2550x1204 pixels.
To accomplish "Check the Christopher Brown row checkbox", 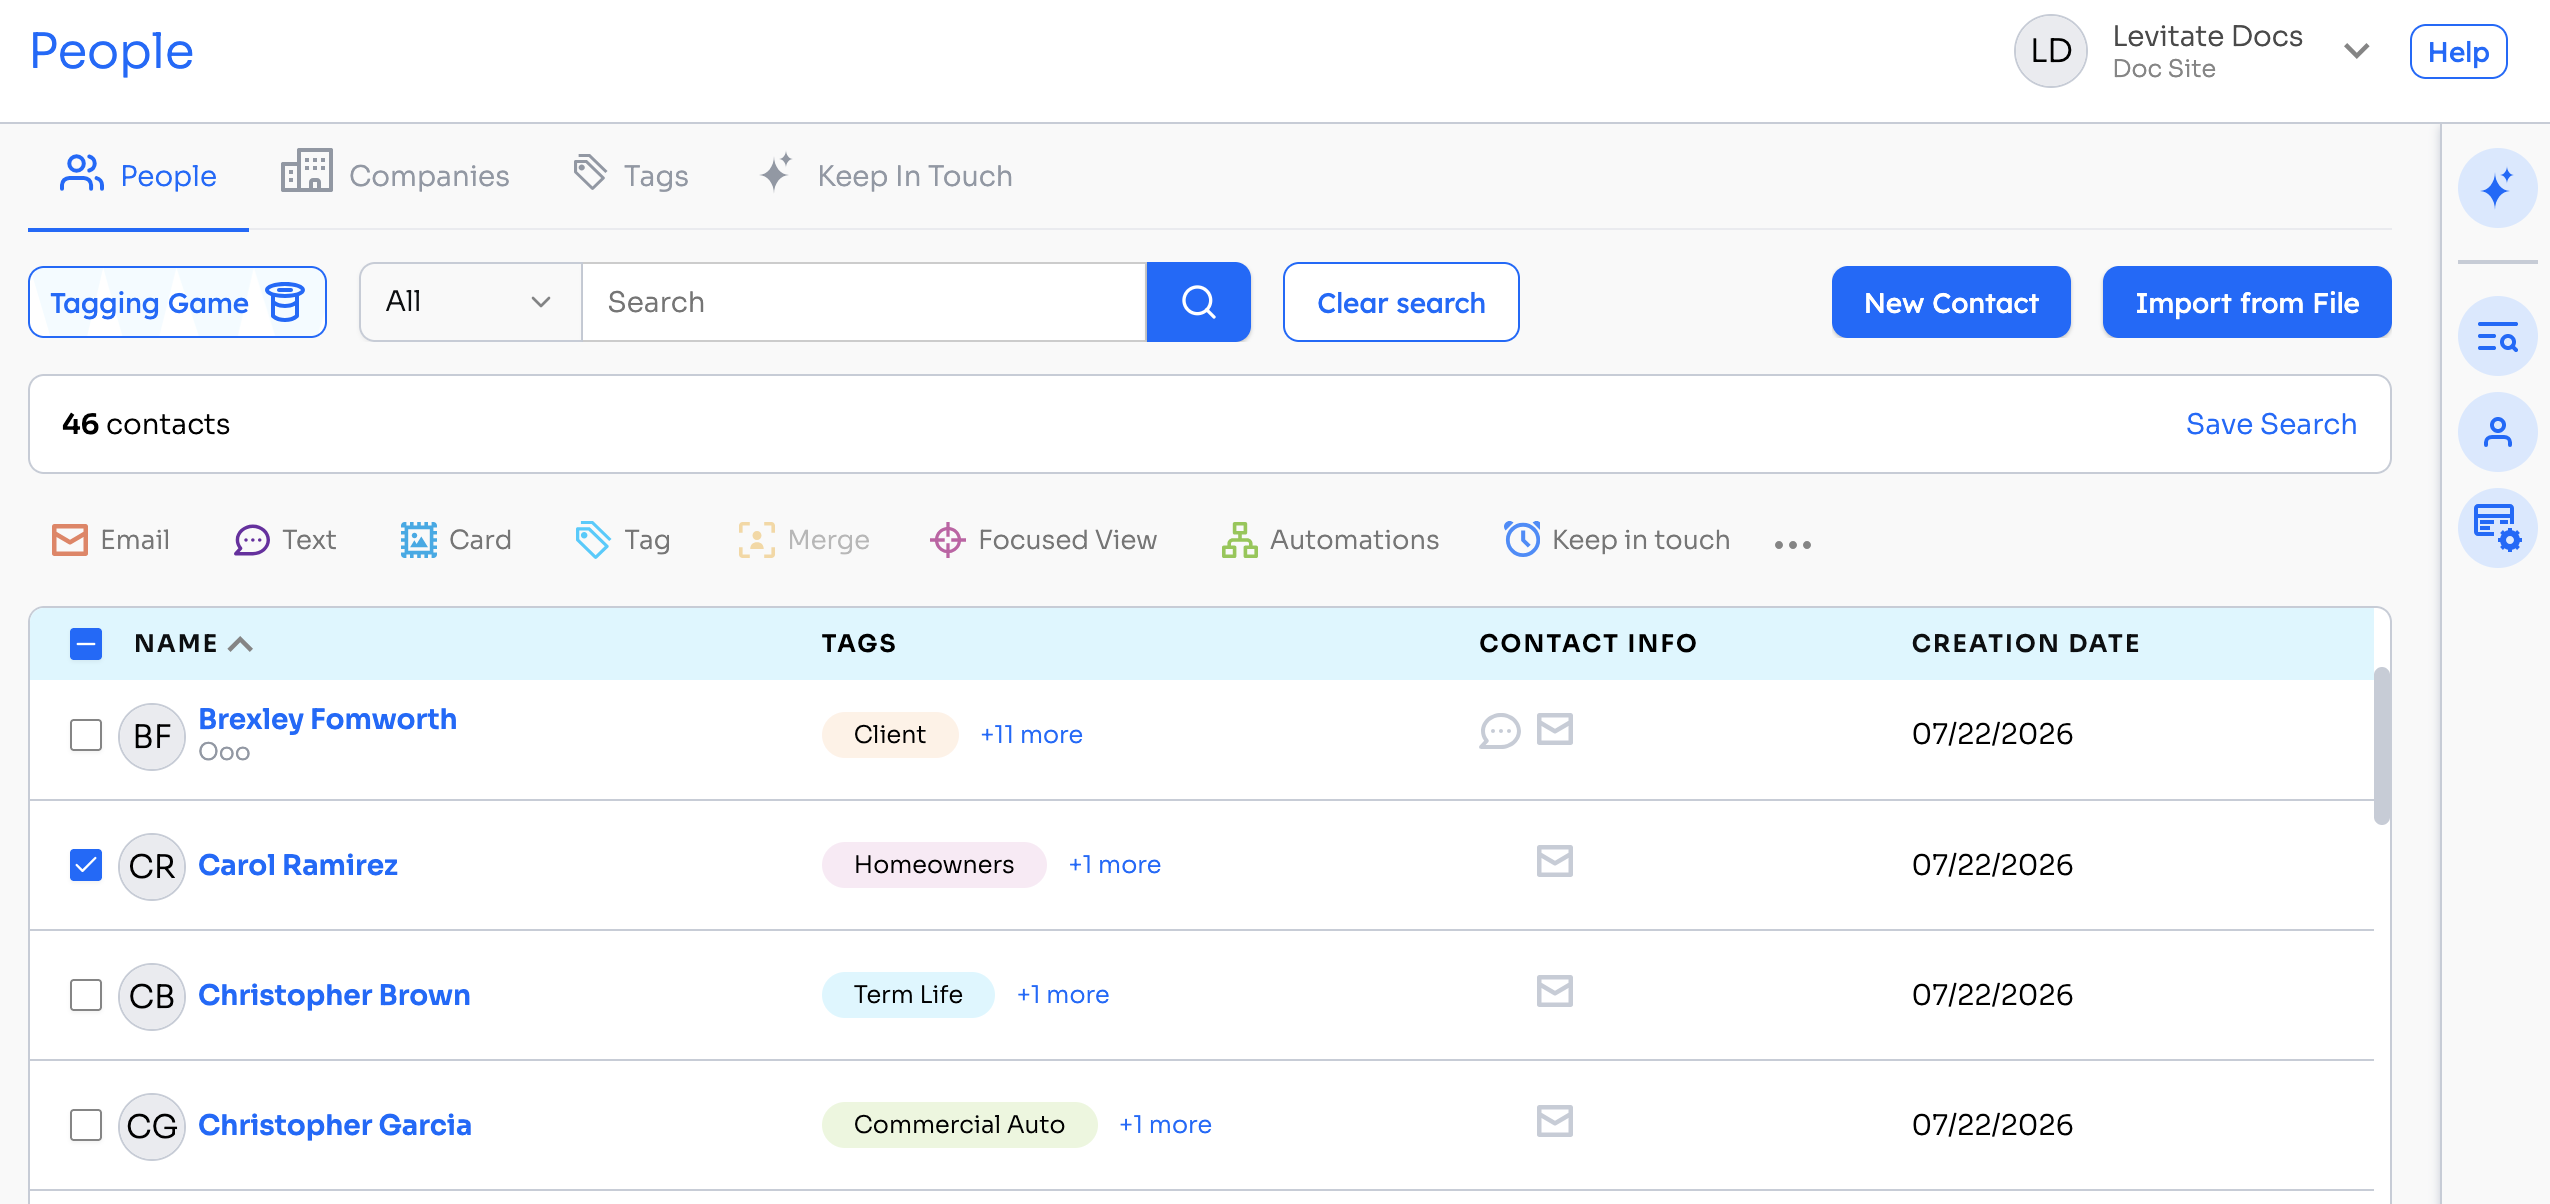I will click(86, 995).
